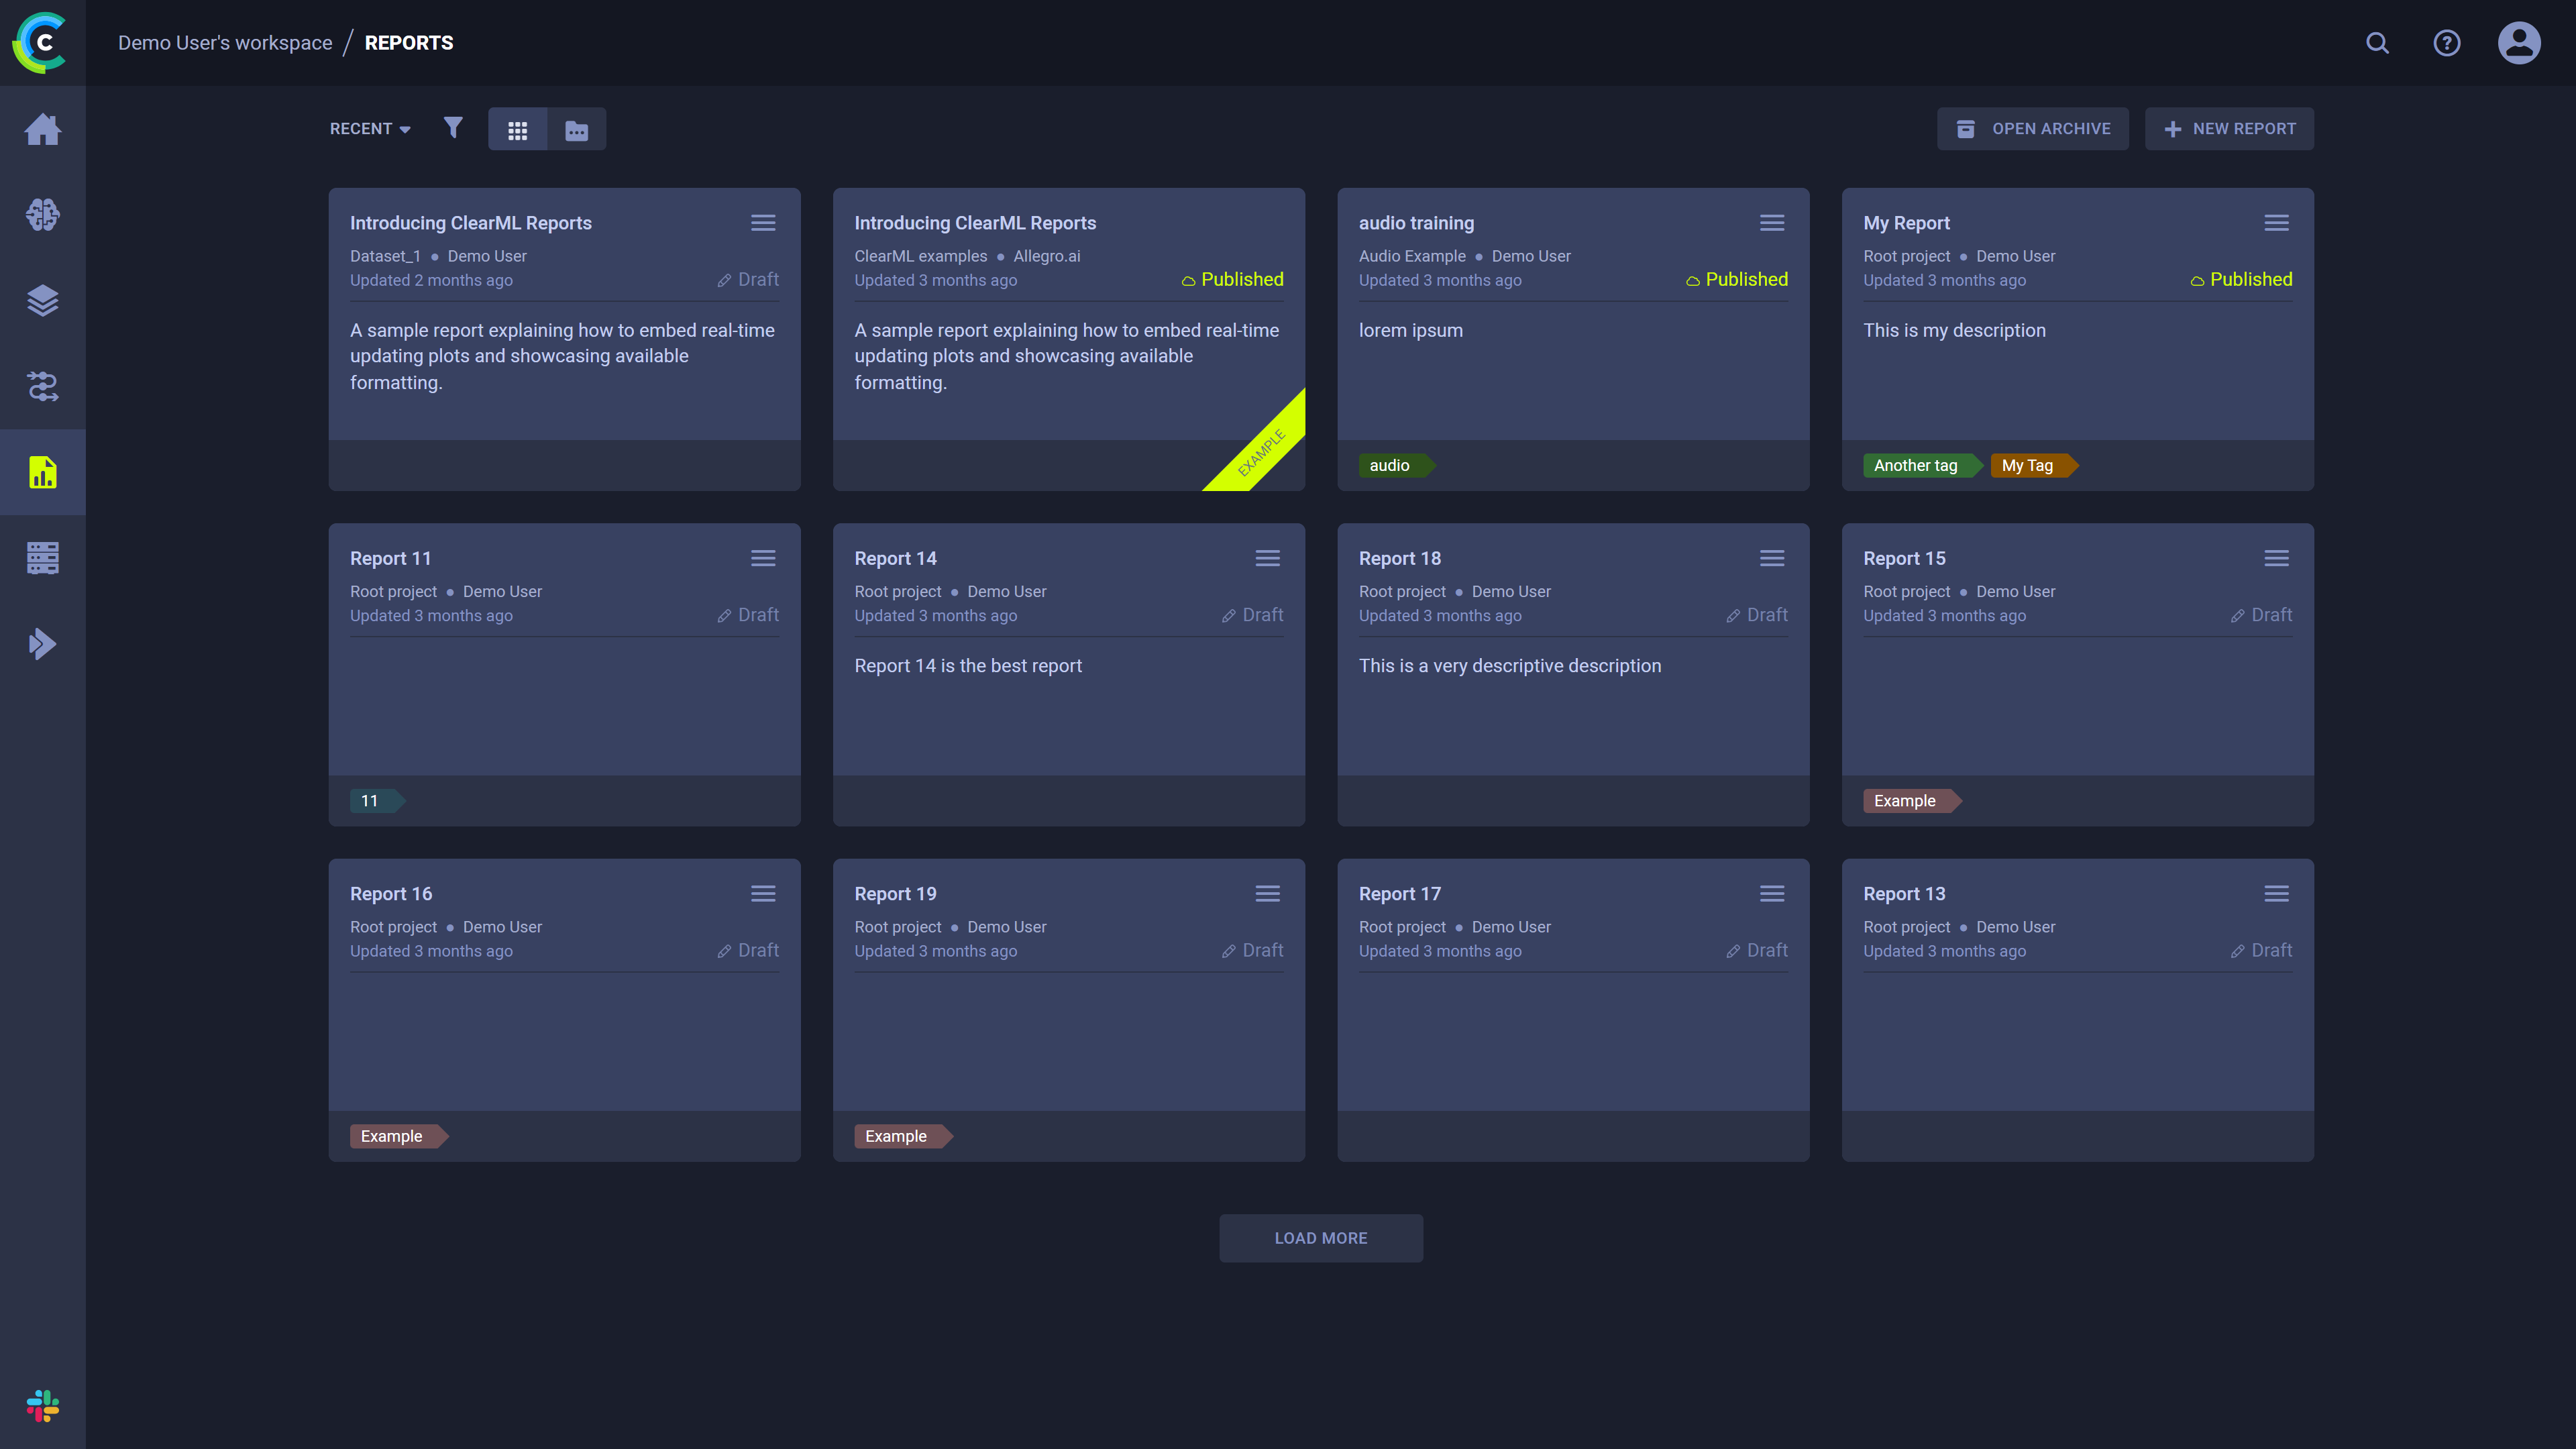Viewport: 2576px width, 1449px height.
Task: Open Workers and Queues from the sidebar
Action: (43, 557)
